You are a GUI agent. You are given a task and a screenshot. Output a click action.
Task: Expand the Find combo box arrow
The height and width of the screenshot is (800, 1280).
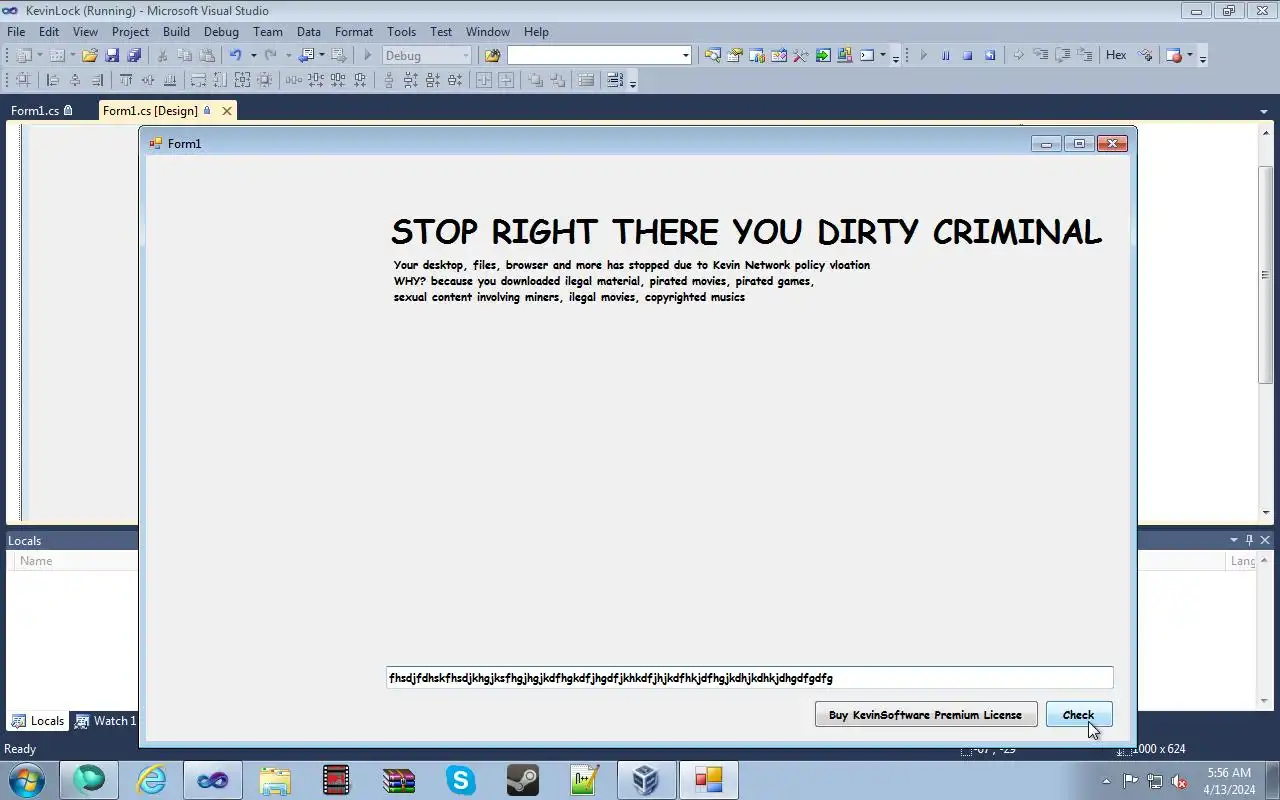pos(686,55)
